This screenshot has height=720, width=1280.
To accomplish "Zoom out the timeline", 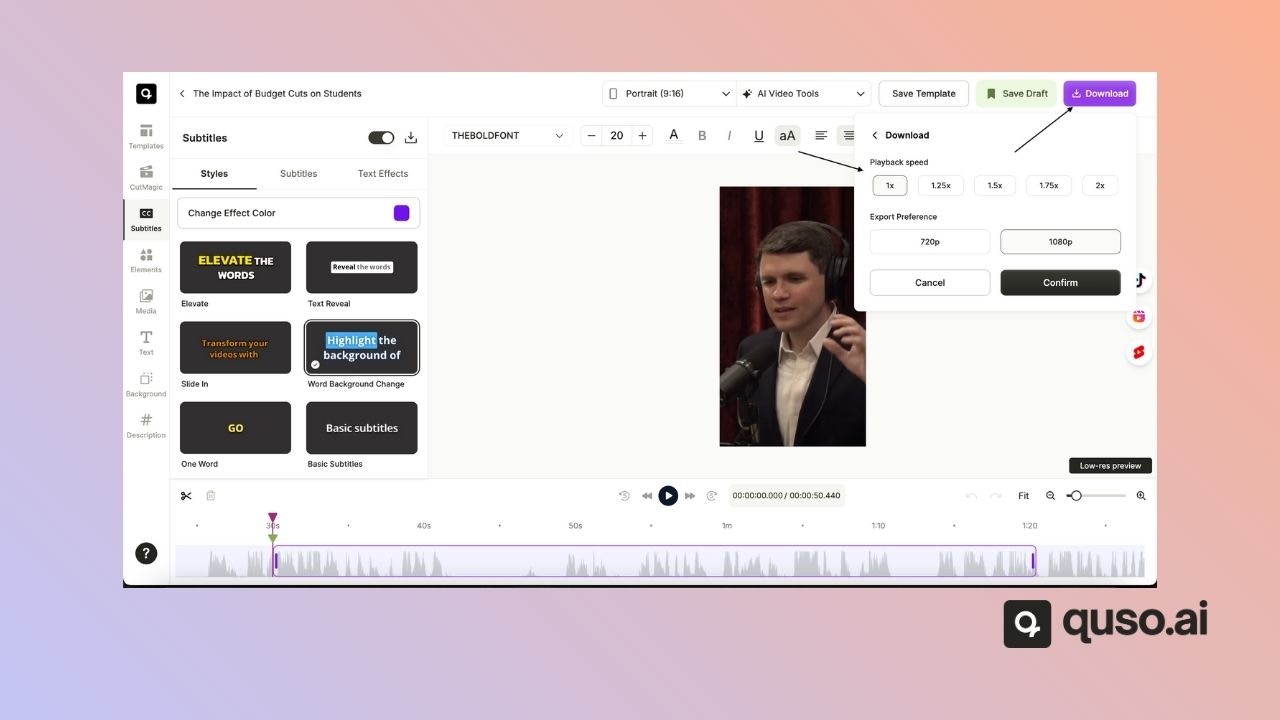I will 1051,496.
